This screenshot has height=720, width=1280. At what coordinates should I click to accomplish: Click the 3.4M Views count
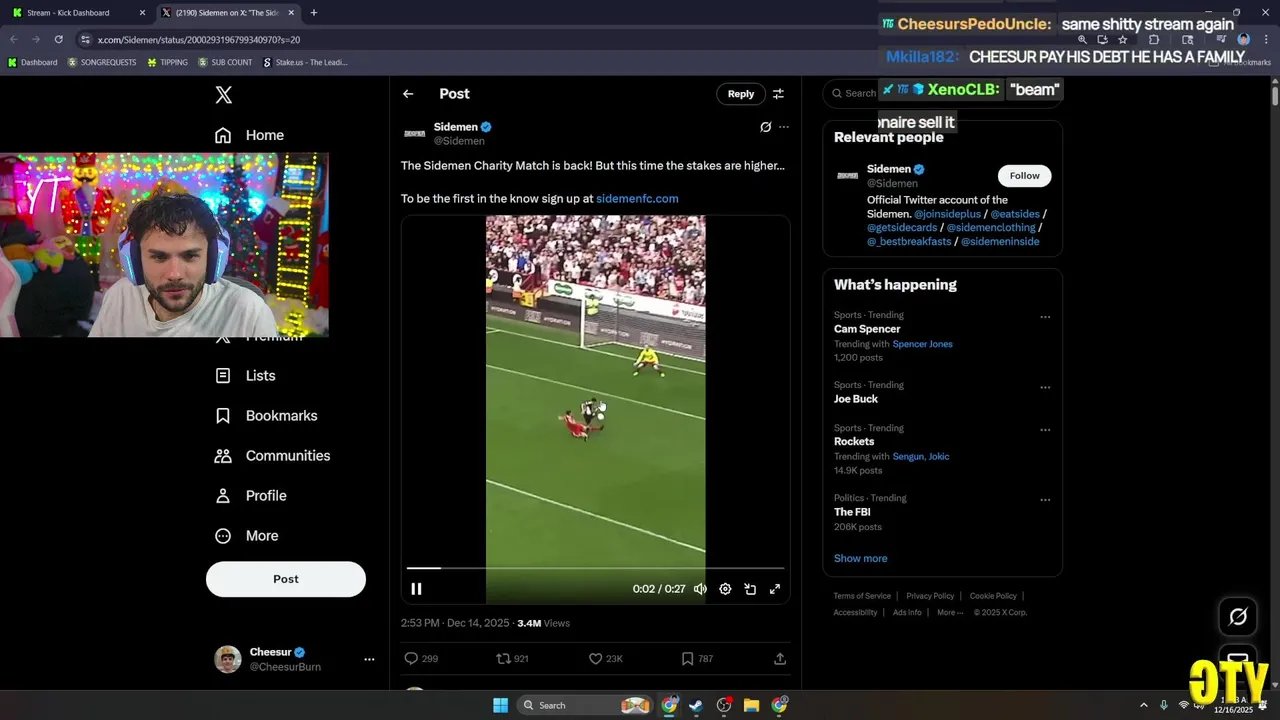tap(543, 623)
